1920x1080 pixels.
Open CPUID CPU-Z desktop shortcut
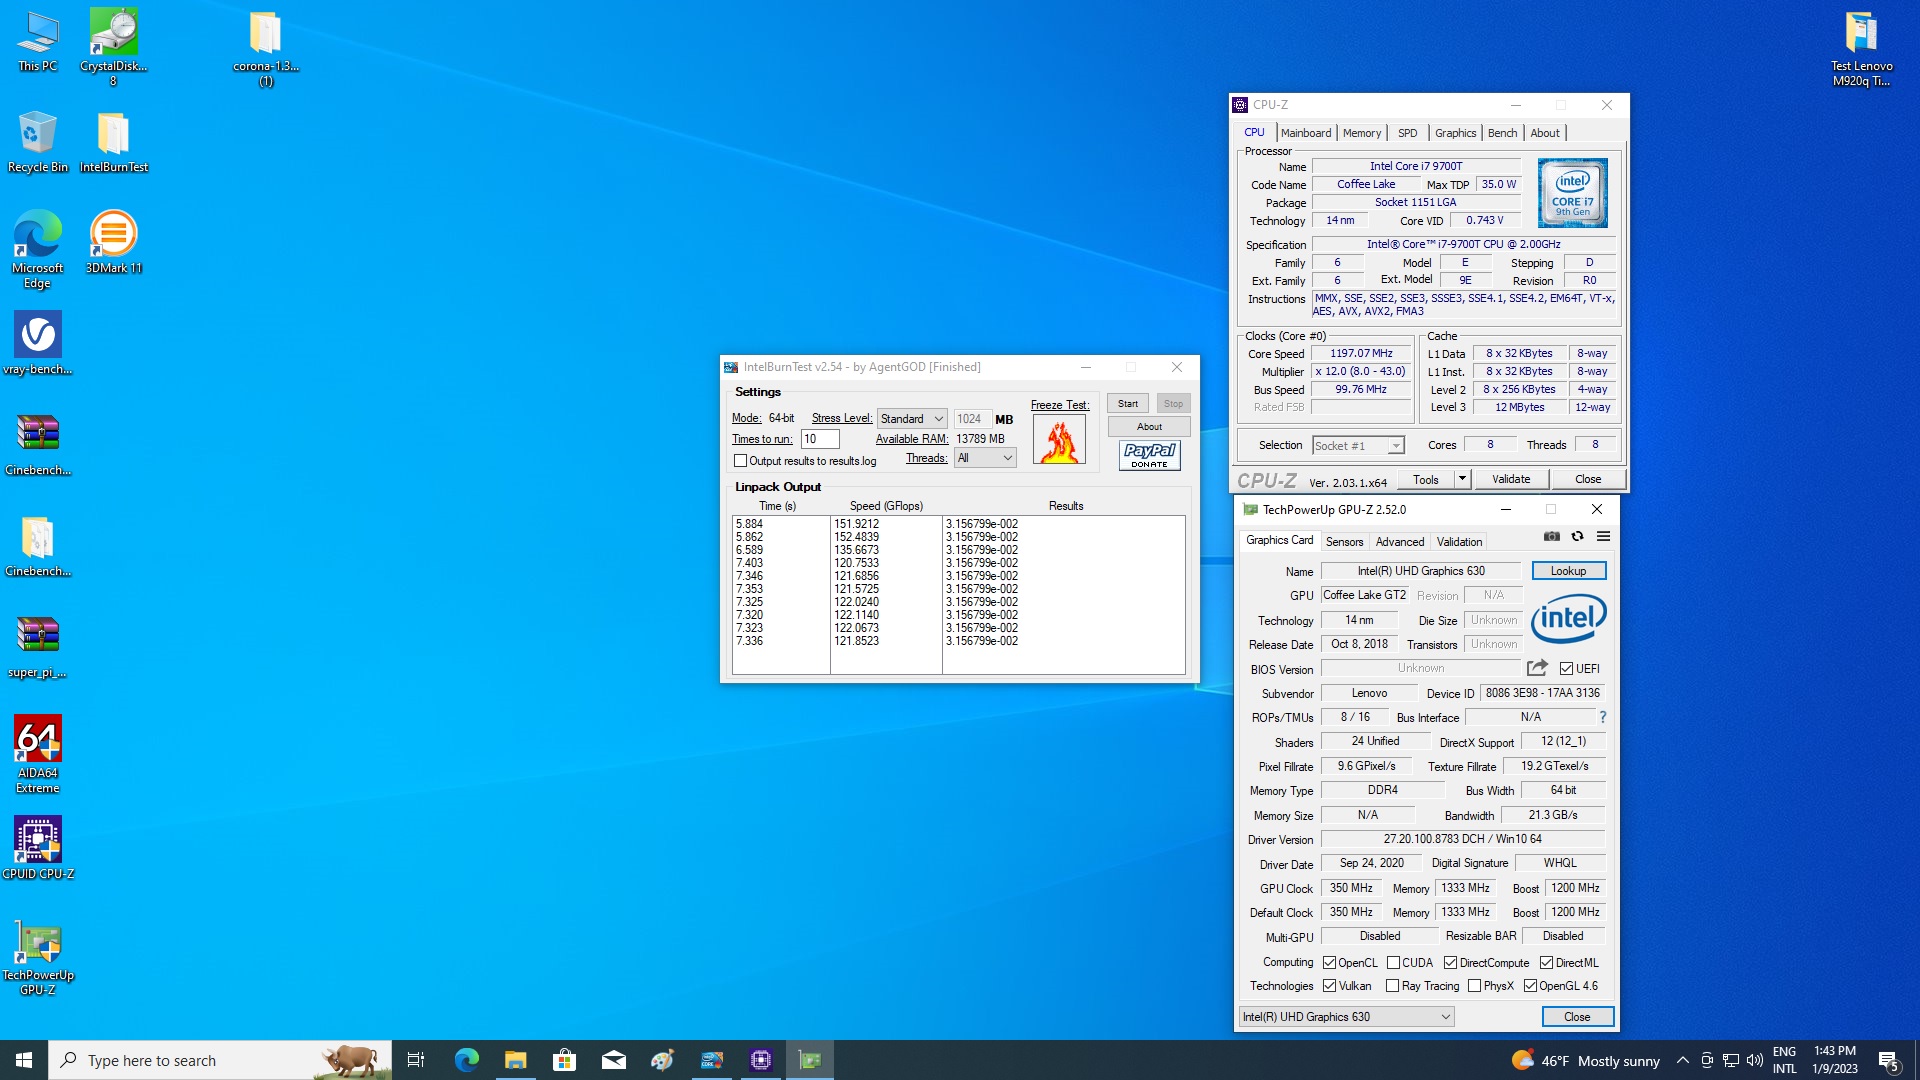37,848
